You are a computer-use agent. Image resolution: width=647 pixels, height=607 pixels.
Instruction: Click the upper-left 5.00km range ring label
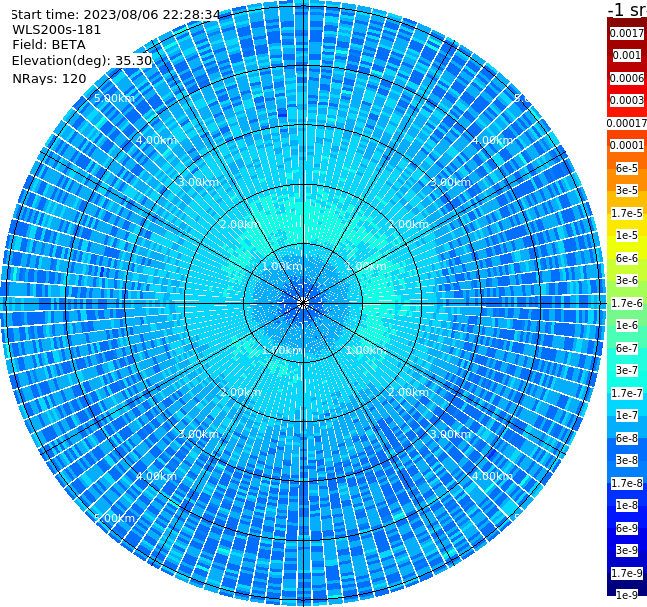click(114, 98)
